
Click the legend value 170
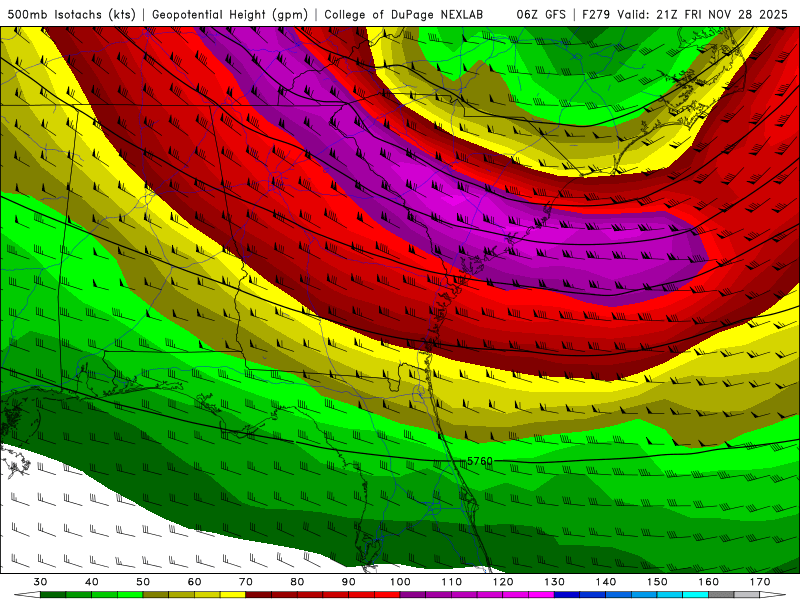(x=760, y=582)
